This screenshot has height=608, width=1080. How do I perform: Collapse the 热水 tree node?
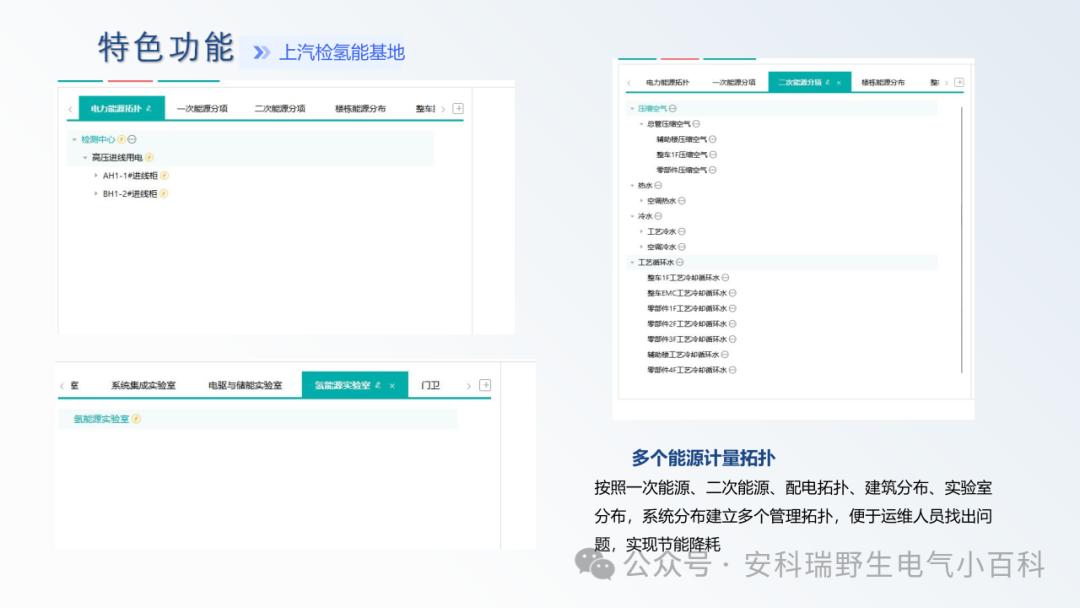click(632, 185)
